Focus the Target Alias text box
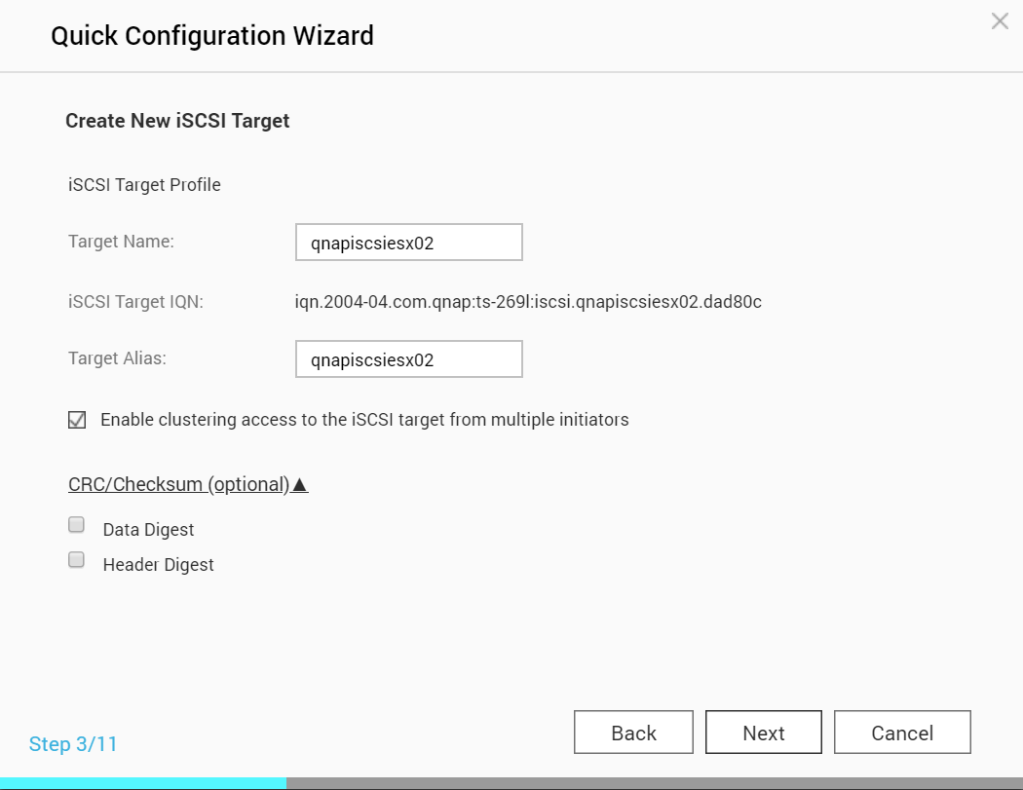1023x790 pixels. point(409,360)
